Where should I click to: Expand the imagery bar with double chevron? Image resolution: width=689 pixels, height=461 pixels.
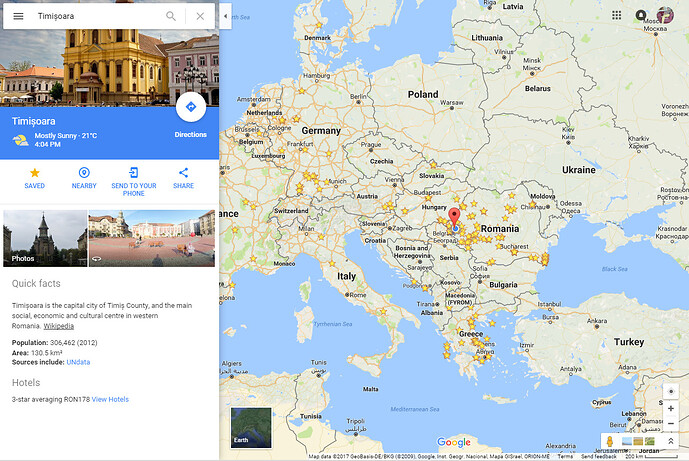pyautogui.click(x=671, y=441)
